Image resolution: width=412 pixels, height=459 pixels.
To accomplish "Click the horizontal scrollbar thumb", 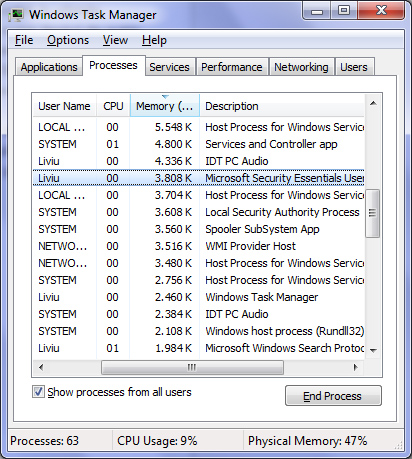I will tap(192, 367).
